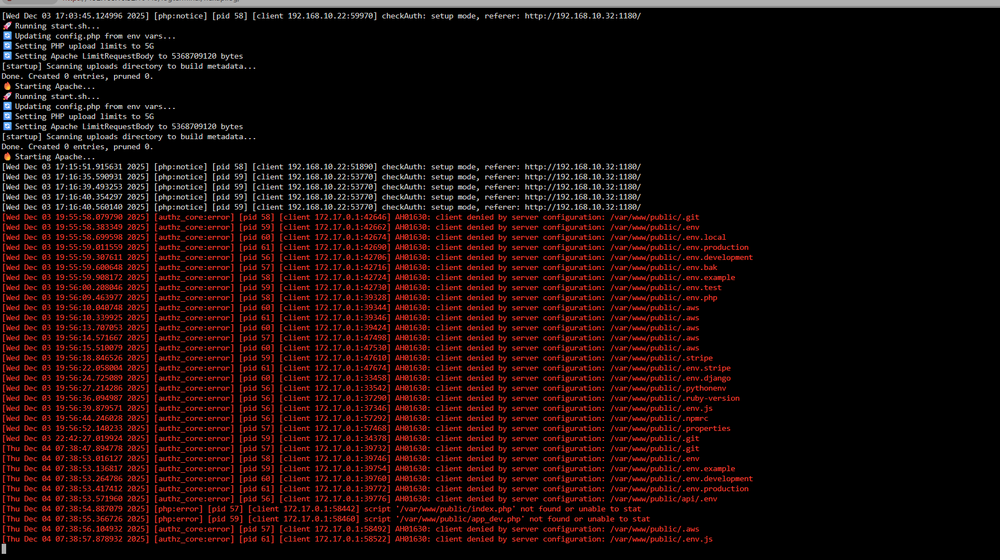Screen dimensions: 1000x560
Task: Click the .env.development error at 19:55:59.307611
Action: 378,258
